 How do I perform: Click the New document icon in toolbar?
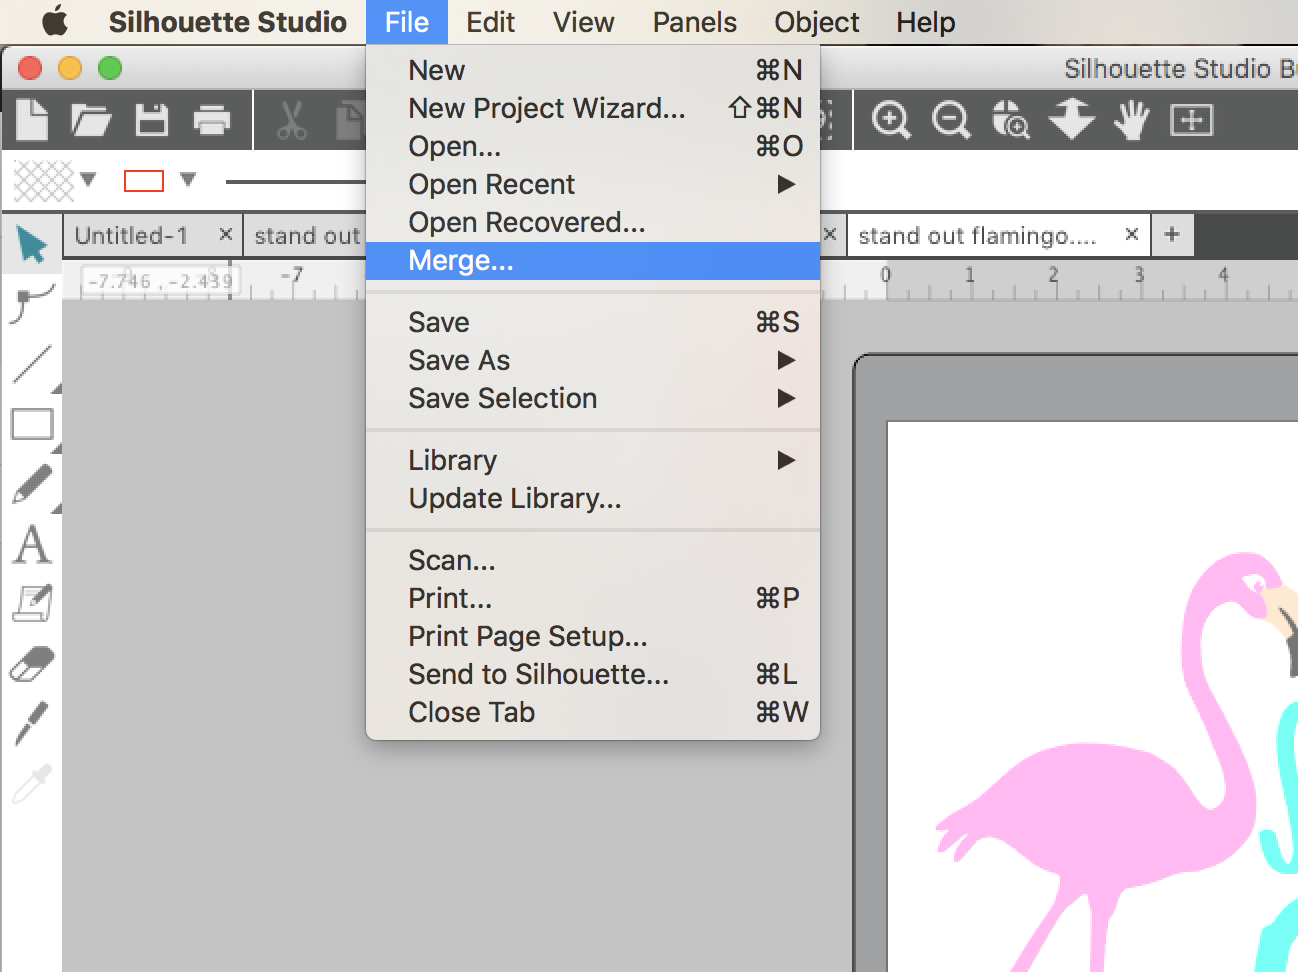pos(32,120)
